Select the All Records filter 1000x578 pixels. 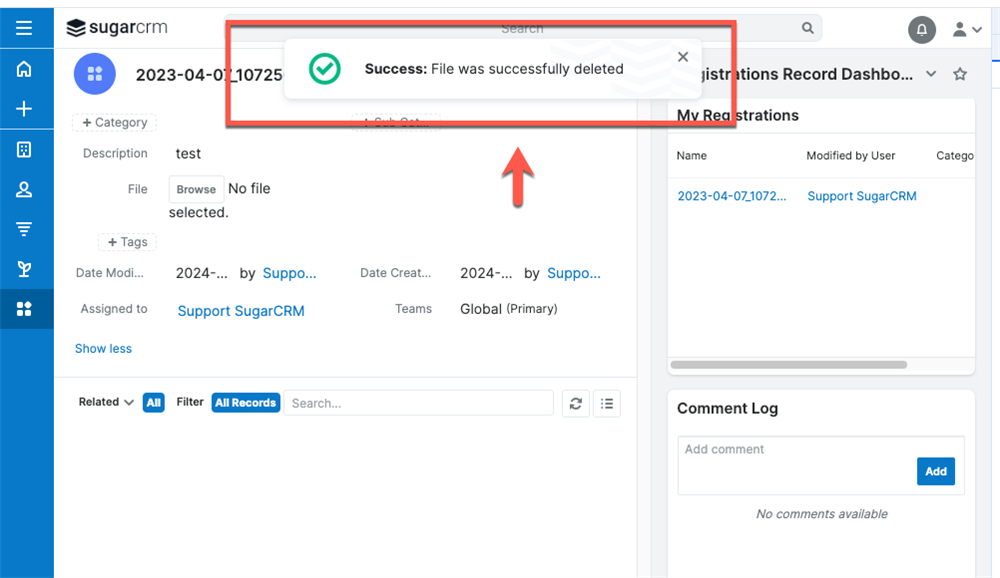pyautogui.click(x=246, y=403)
